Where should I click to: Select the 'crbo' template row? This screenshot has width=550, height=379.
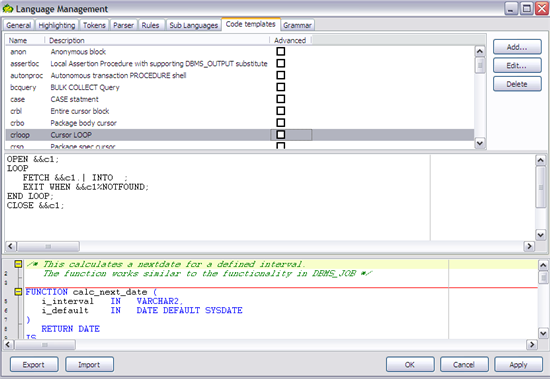click(240, 123)
